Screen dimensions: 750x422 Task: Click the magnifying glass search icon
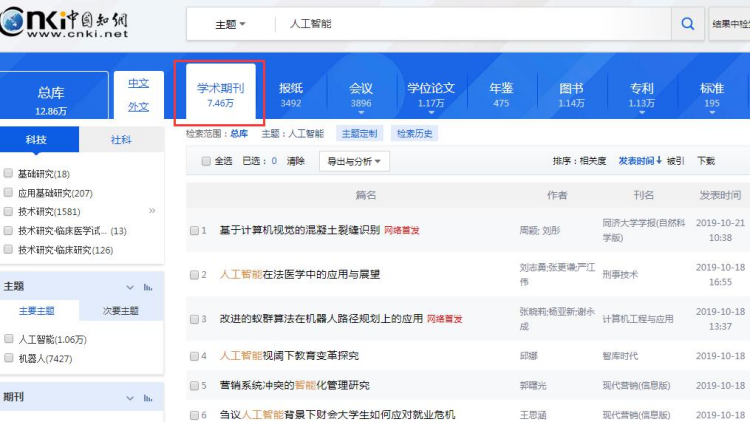pos(687,23)
